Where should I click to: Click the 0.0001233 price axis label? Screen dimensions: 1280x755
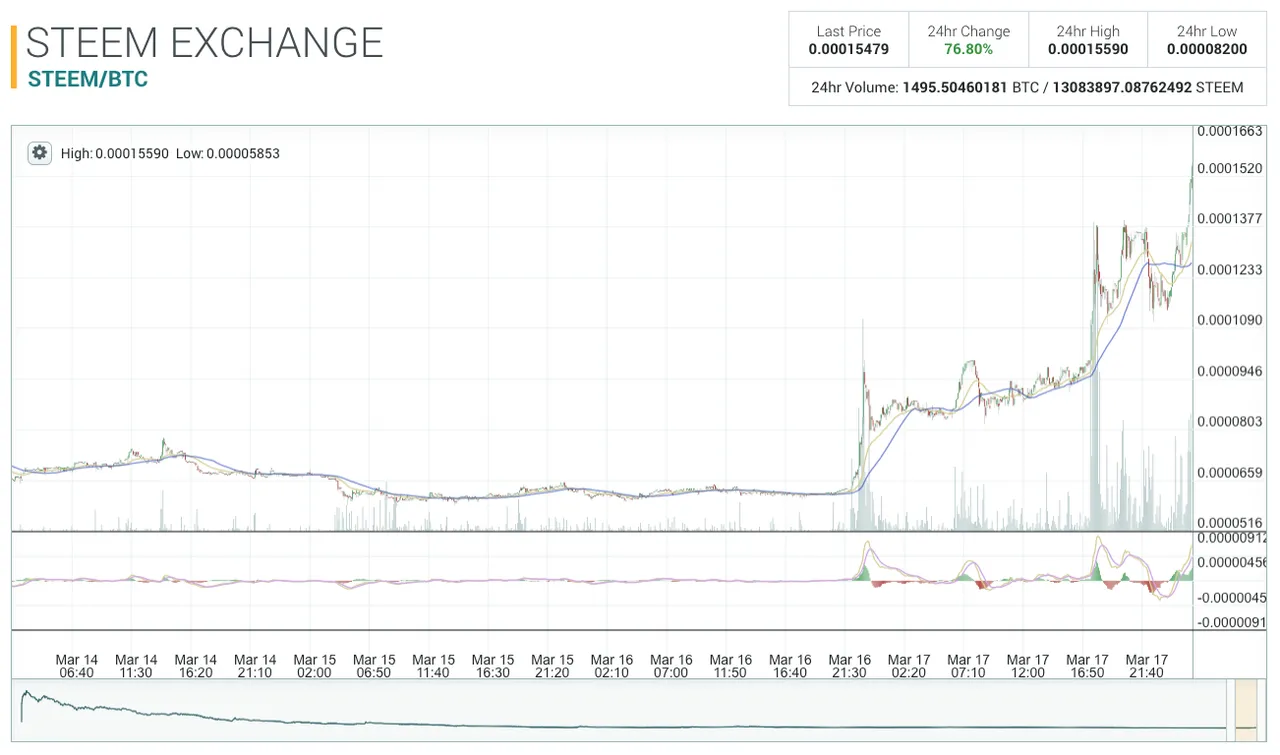click(1230, 270)
